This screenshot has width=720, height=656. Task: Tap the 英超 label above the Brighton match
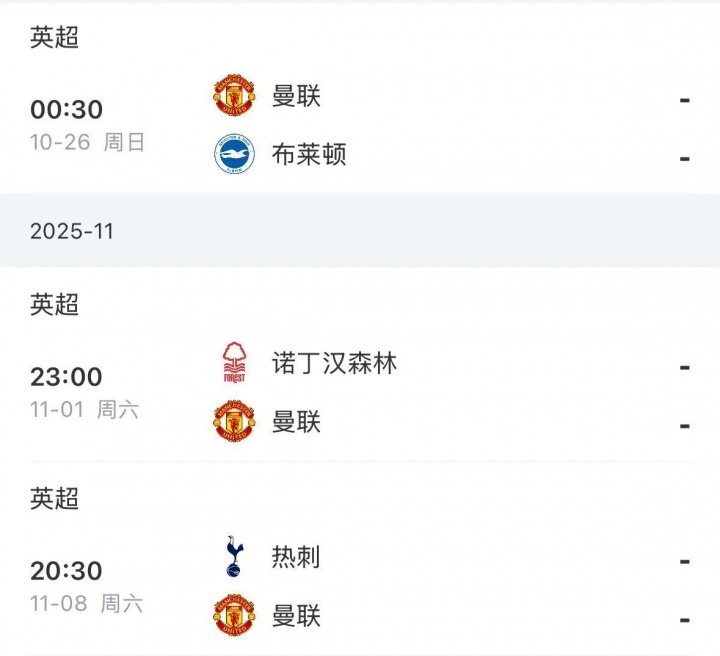[55, 37]
